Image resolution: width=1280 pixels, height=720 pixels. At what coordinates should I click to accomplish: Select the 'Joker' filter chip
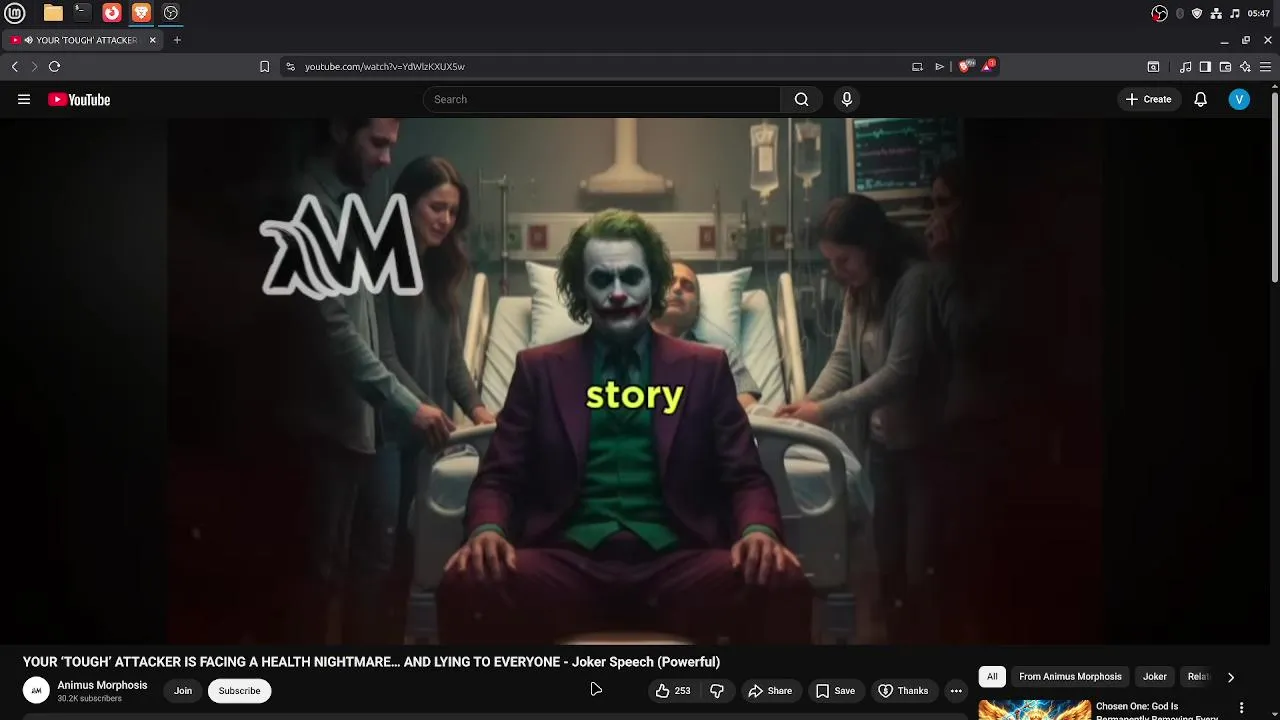pos(1155,677)
